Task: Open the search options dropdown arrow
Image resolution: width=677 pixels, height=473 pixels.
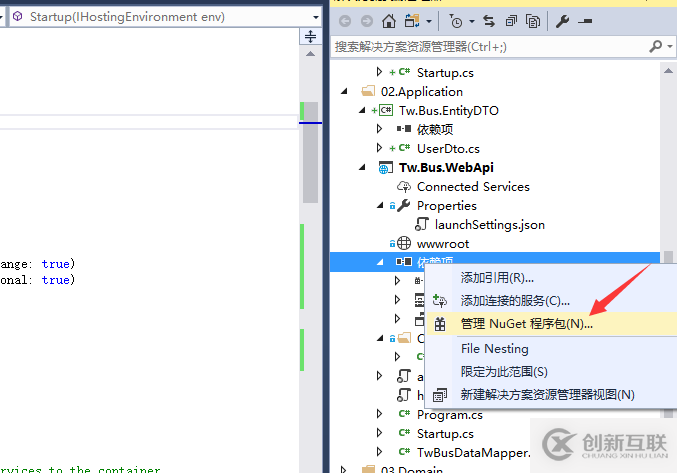Action: 670,46
